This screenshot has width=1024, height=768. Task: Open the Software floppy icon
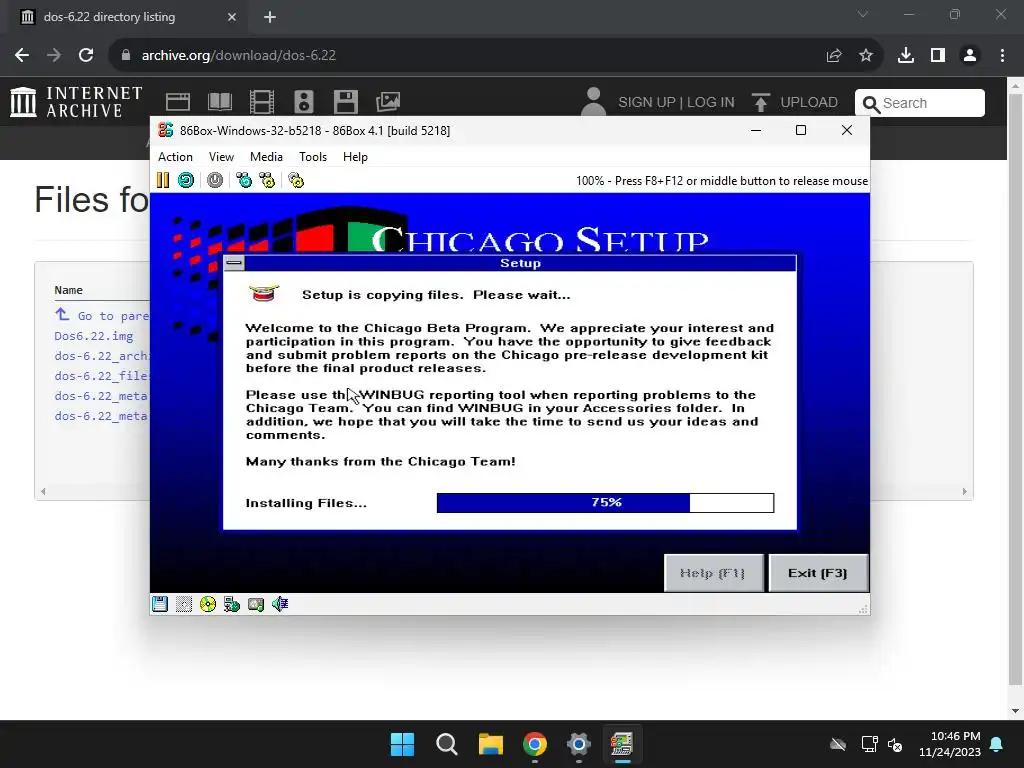point(345,102)
